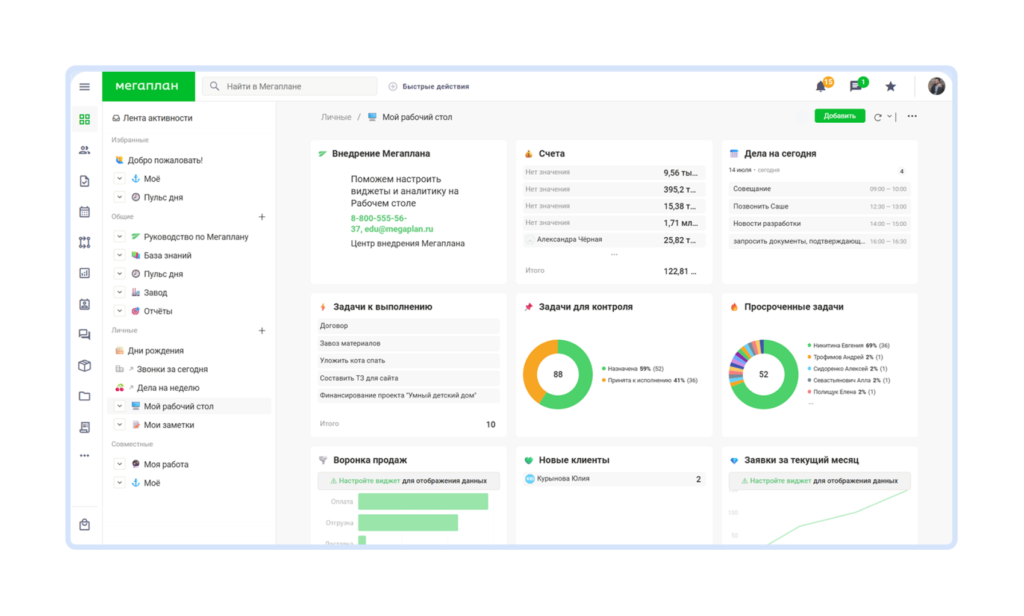The image size is (1024, 616).
Task: Open the hamburger menu in the top left
Action: tap(84, 87)
